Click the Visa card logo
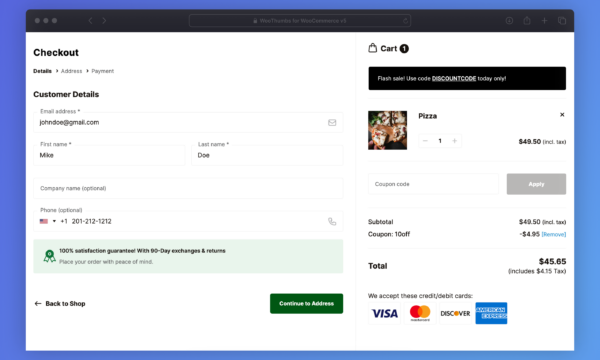This screenshot has height=360, width=600. [x=385, y=313]
